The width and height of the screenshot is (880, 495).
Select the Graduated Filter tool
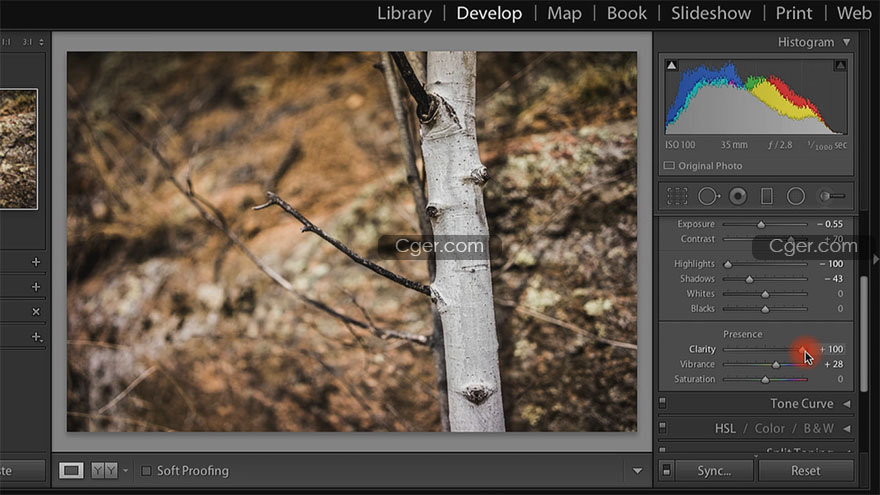(767, 196)
